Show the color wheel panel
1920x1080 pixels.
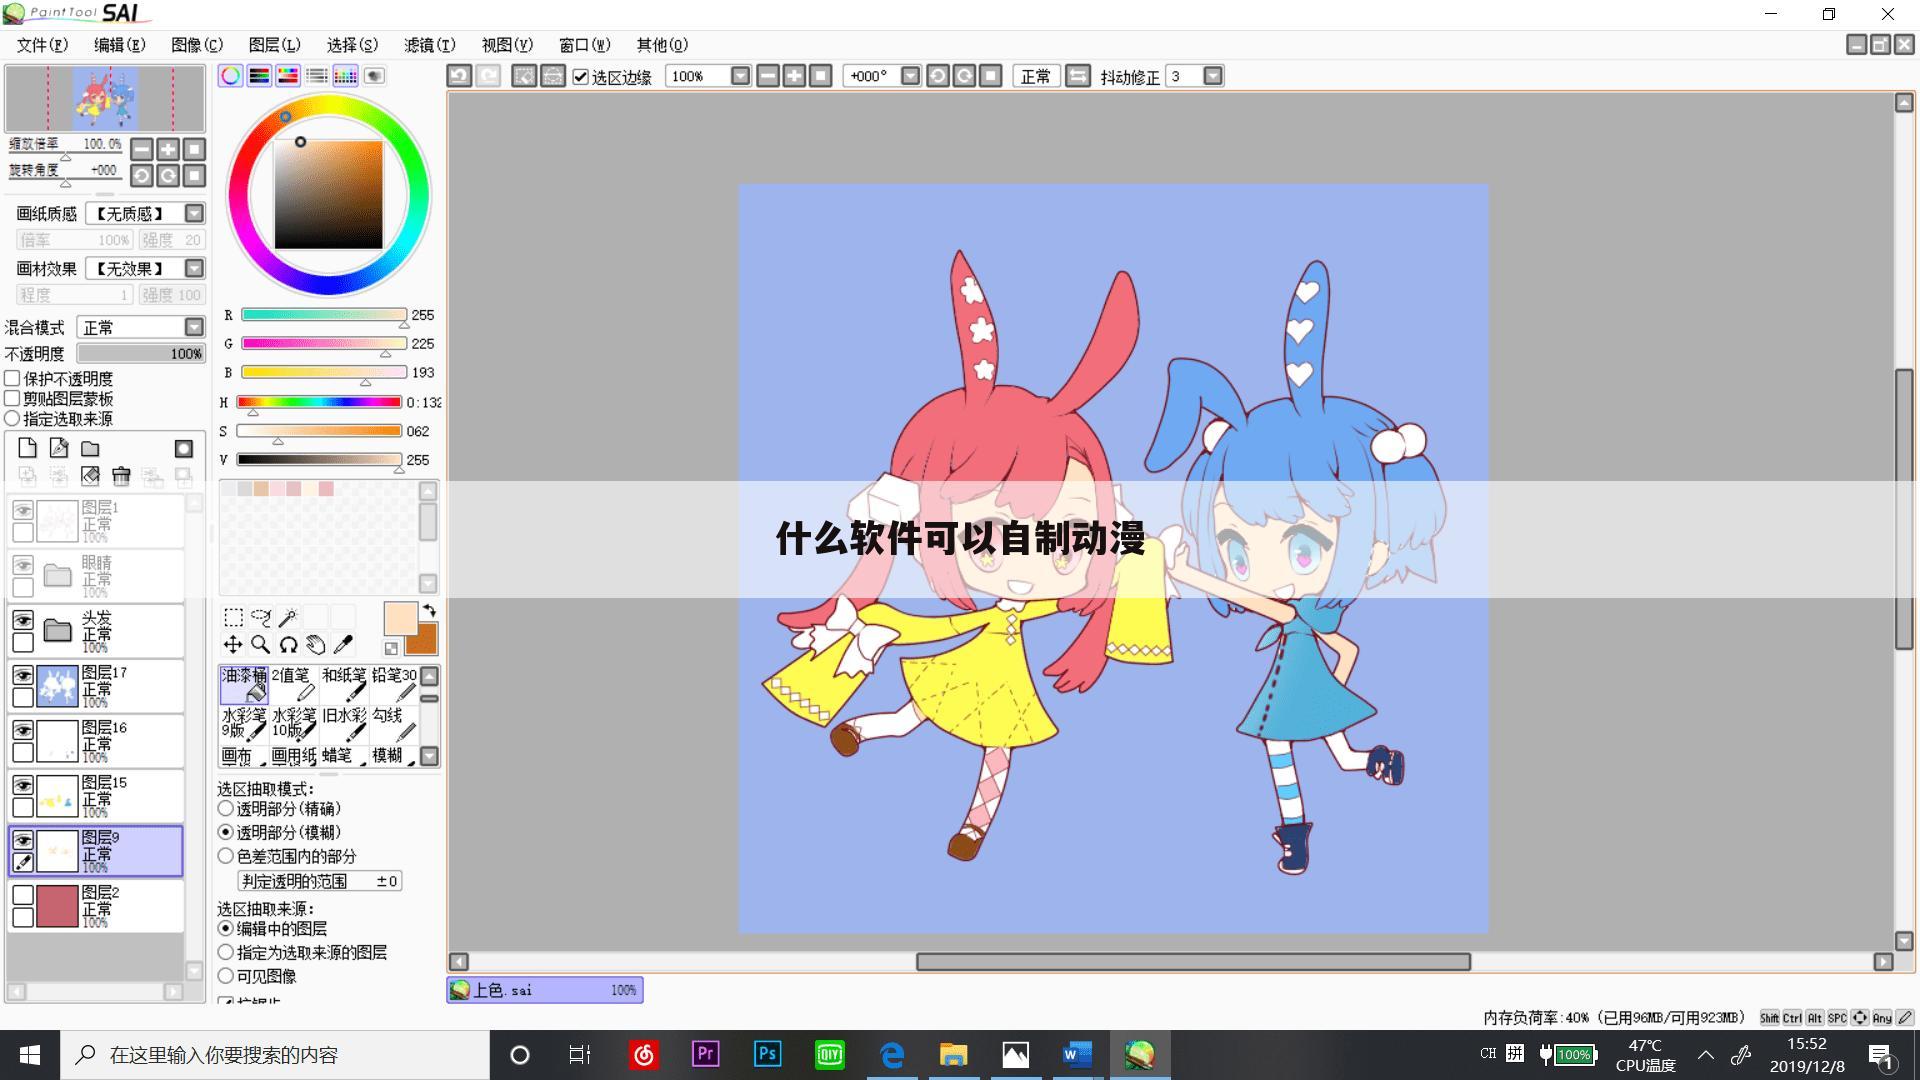tap(231, 76)
